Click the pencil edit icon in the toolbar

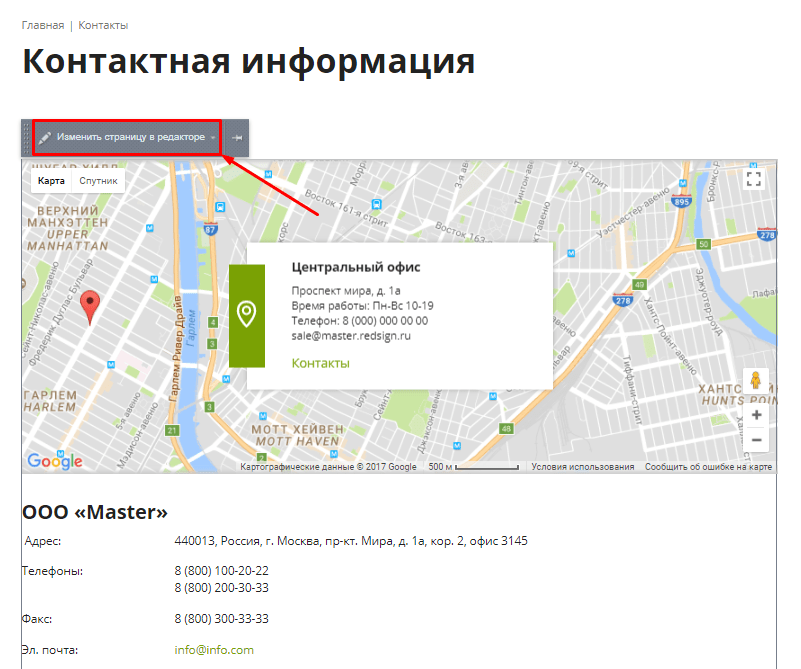(45, 137)
